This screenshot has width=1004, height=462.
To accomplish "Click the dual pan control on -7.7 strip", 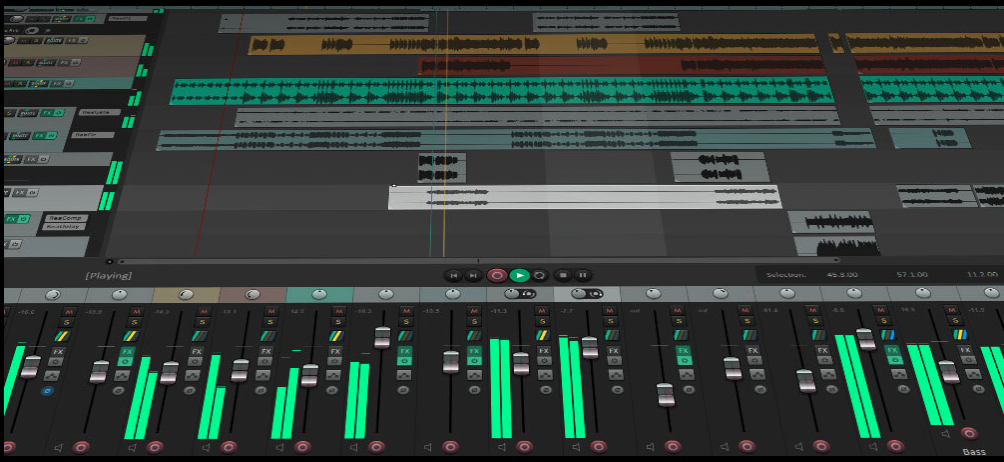I will tap(587, 294).
